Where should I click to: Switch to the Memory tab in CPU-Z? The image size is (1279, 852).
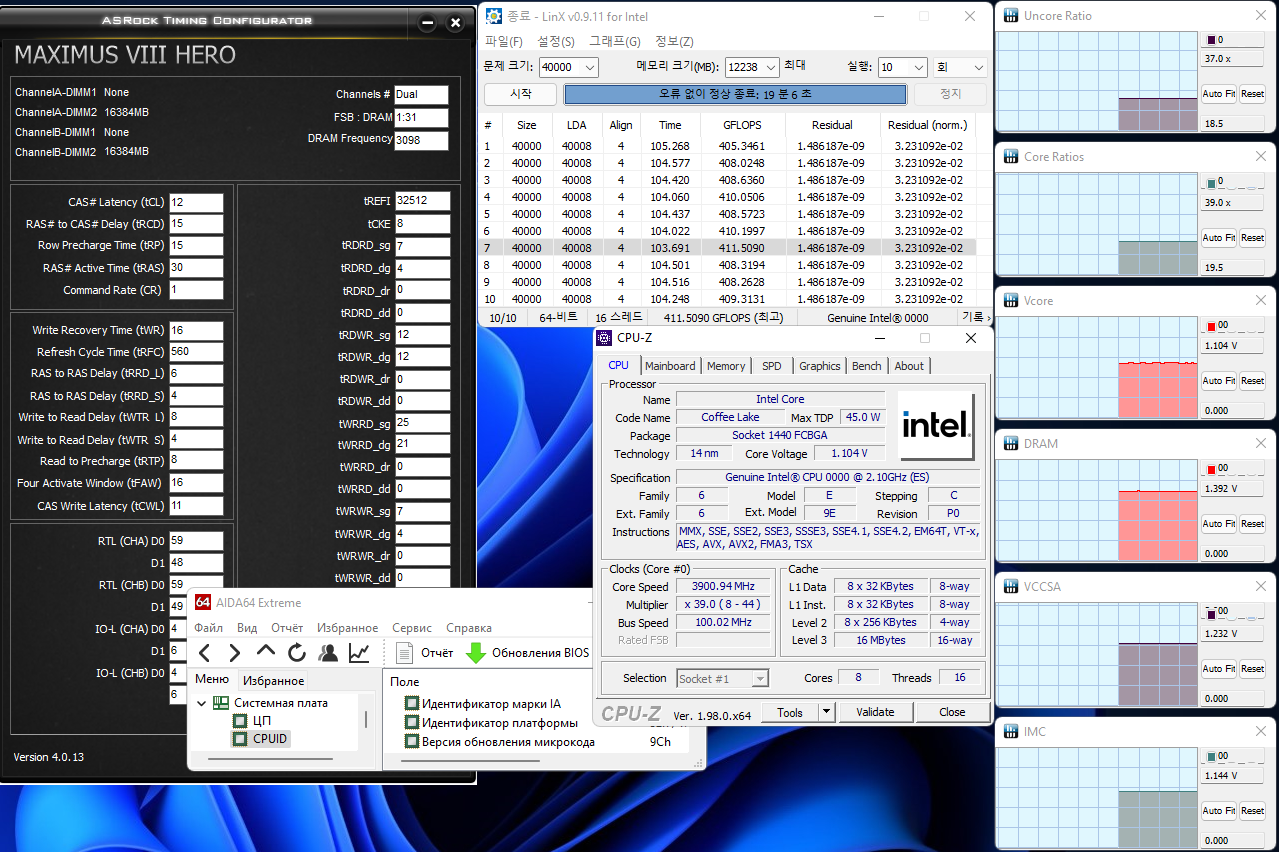[726, 366]
